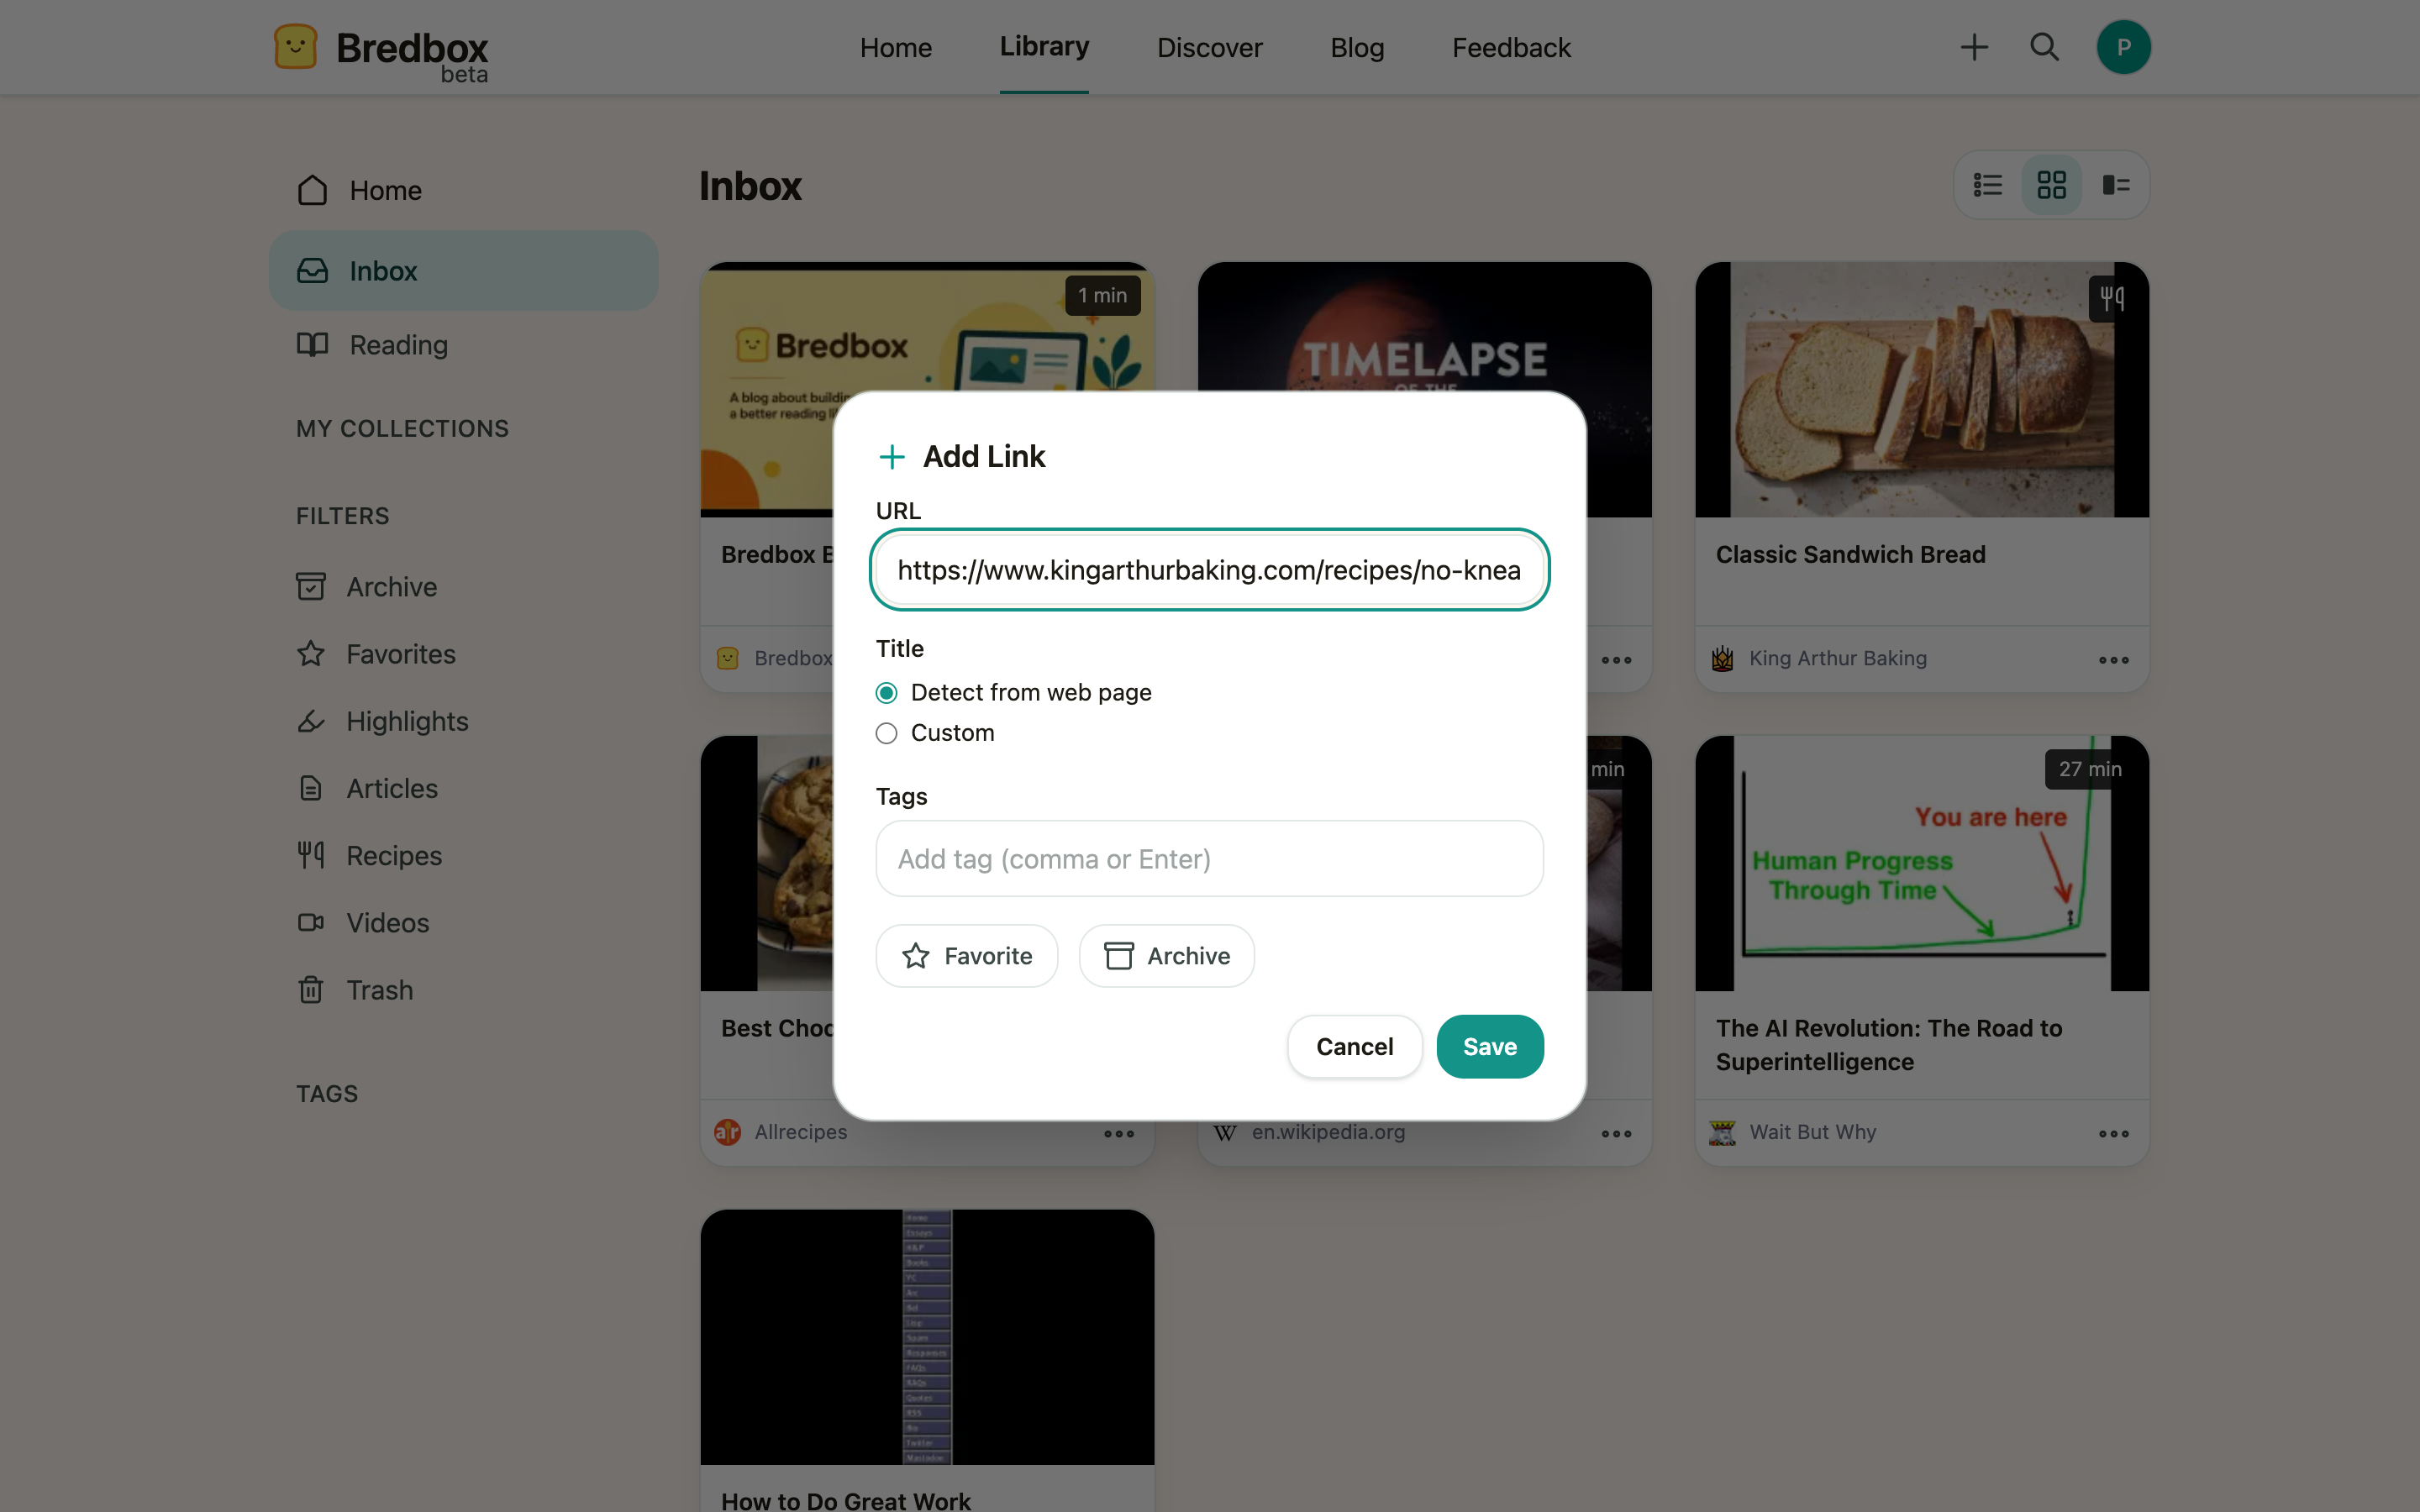This screenshot has height=1512, width=2420.
Task: Click the MY COLLECTIONS heading
Action: (x=402, y=429)
